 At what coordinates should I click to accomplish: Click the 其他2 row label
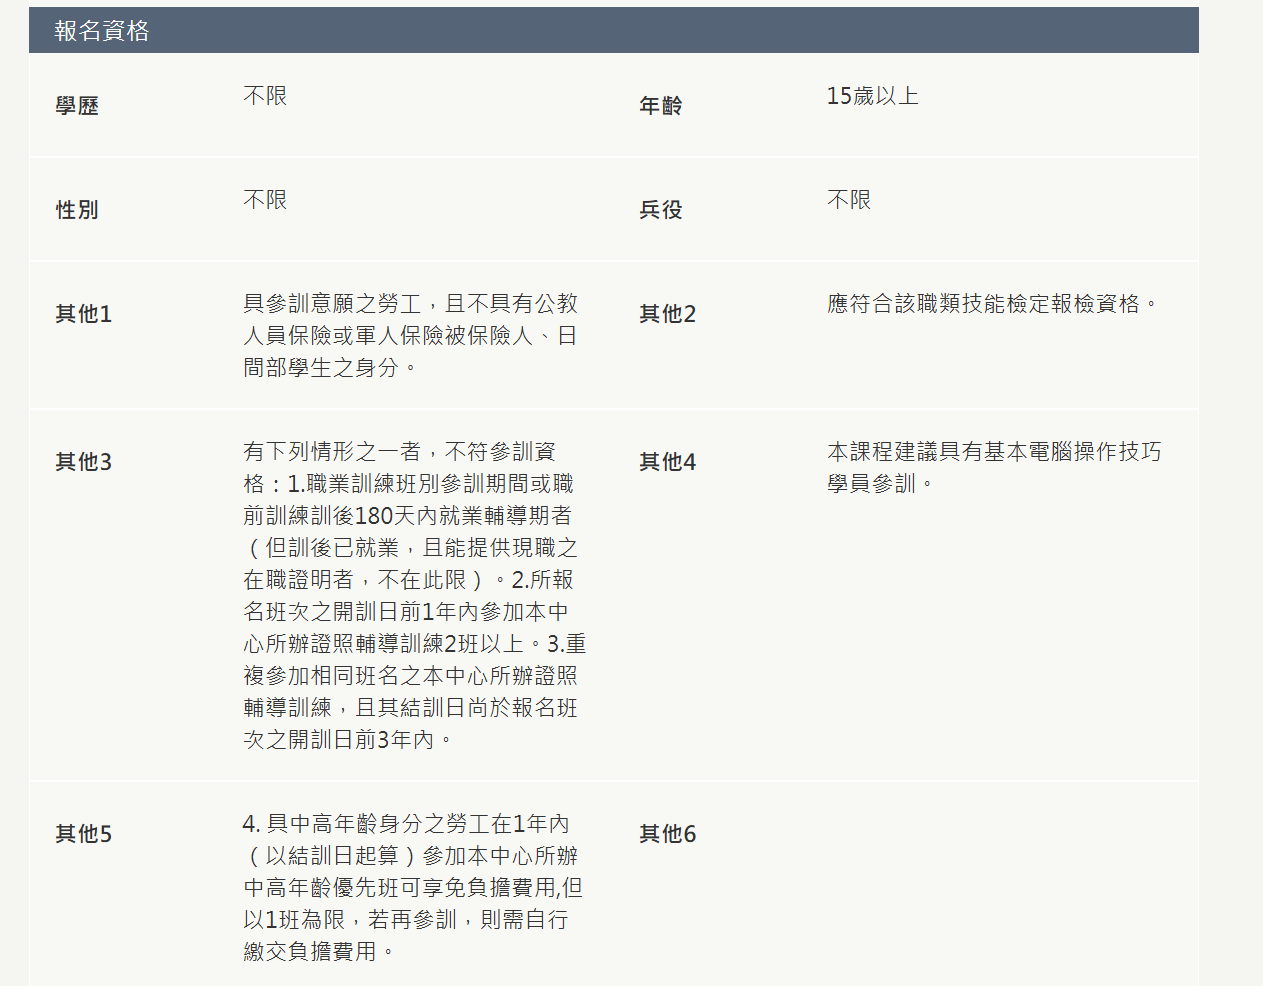(667, 314)
